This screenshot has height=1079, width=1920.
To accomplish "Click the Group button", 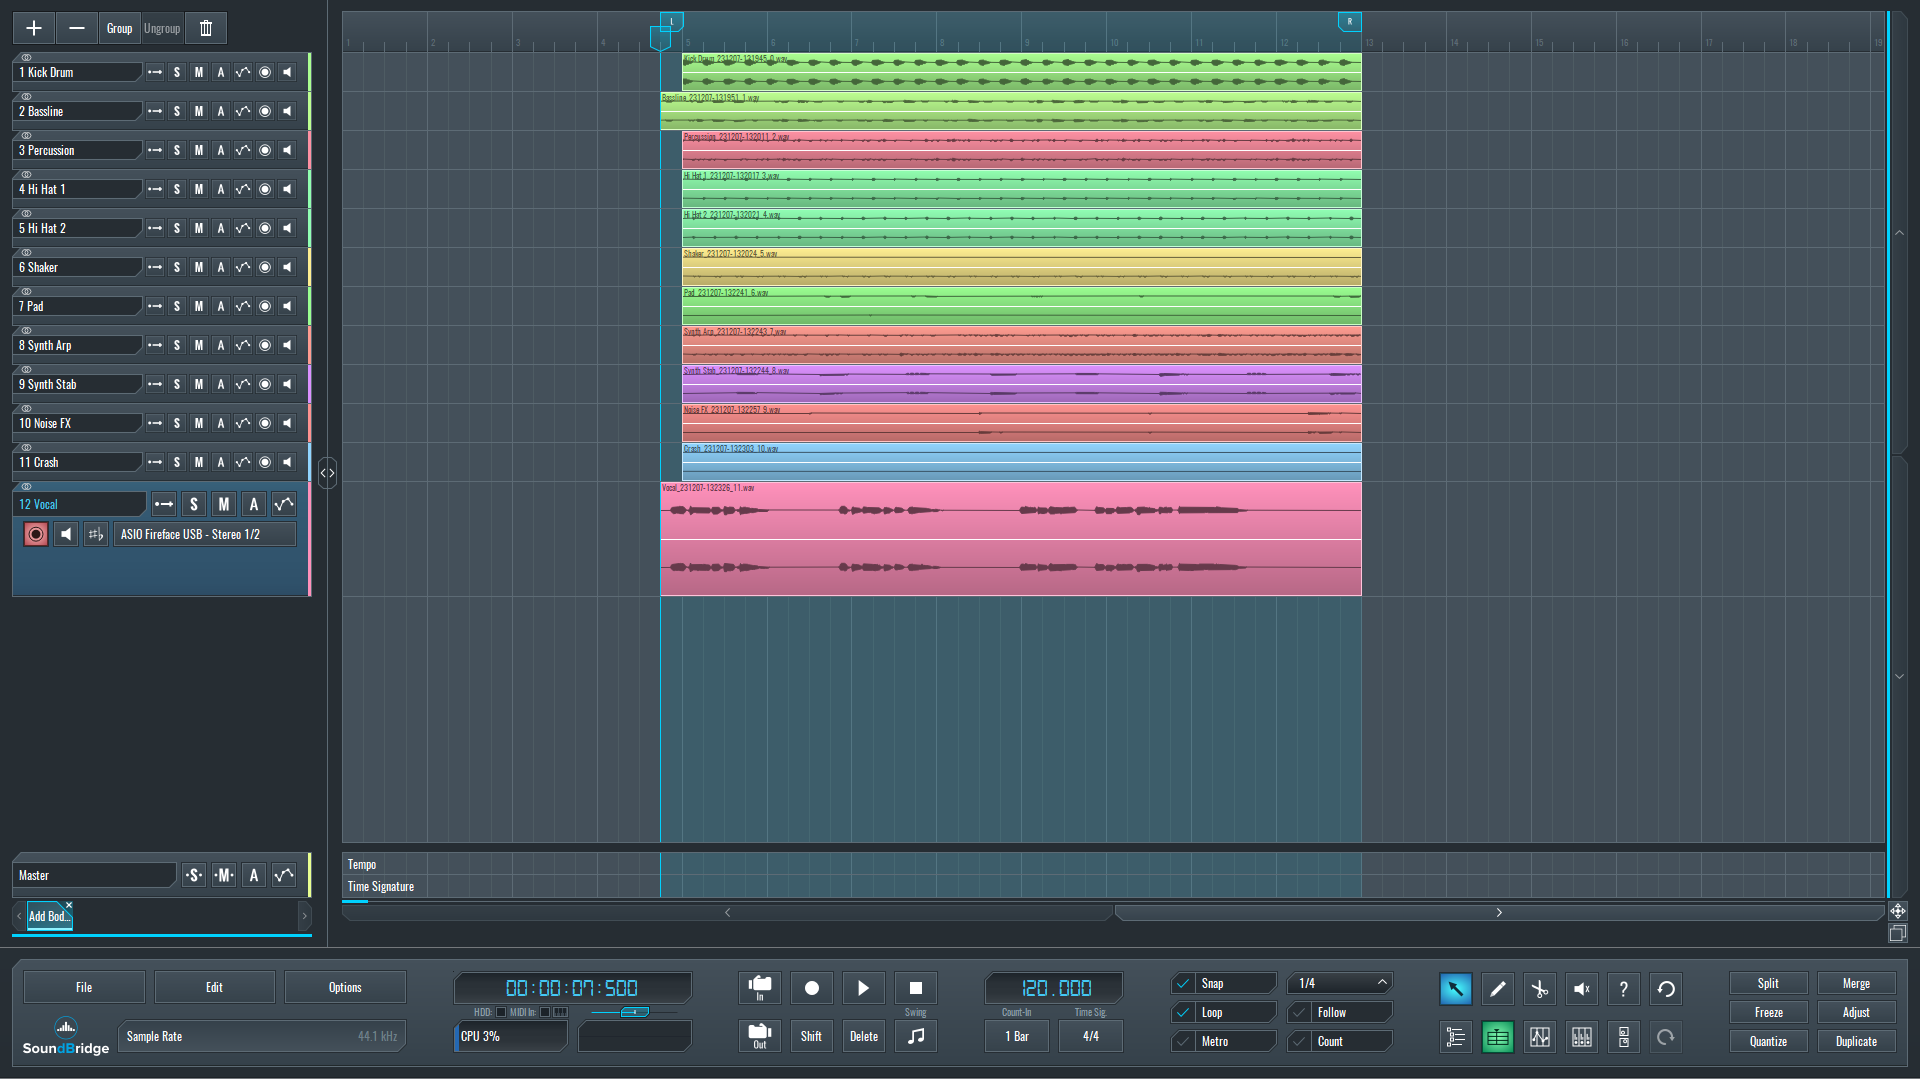I will tap(119, 28).
